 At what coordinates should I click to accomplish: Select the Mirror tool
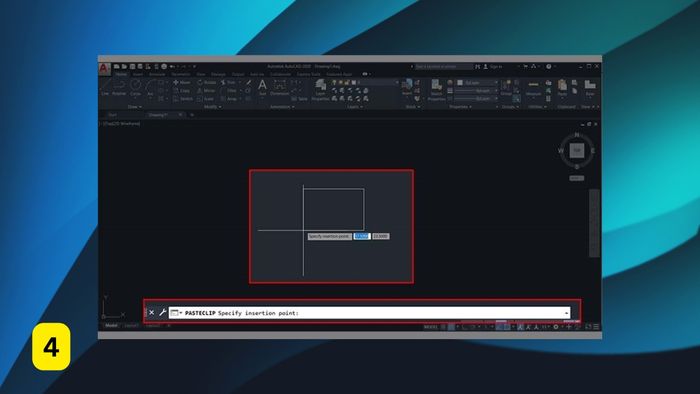click(206, 91)
